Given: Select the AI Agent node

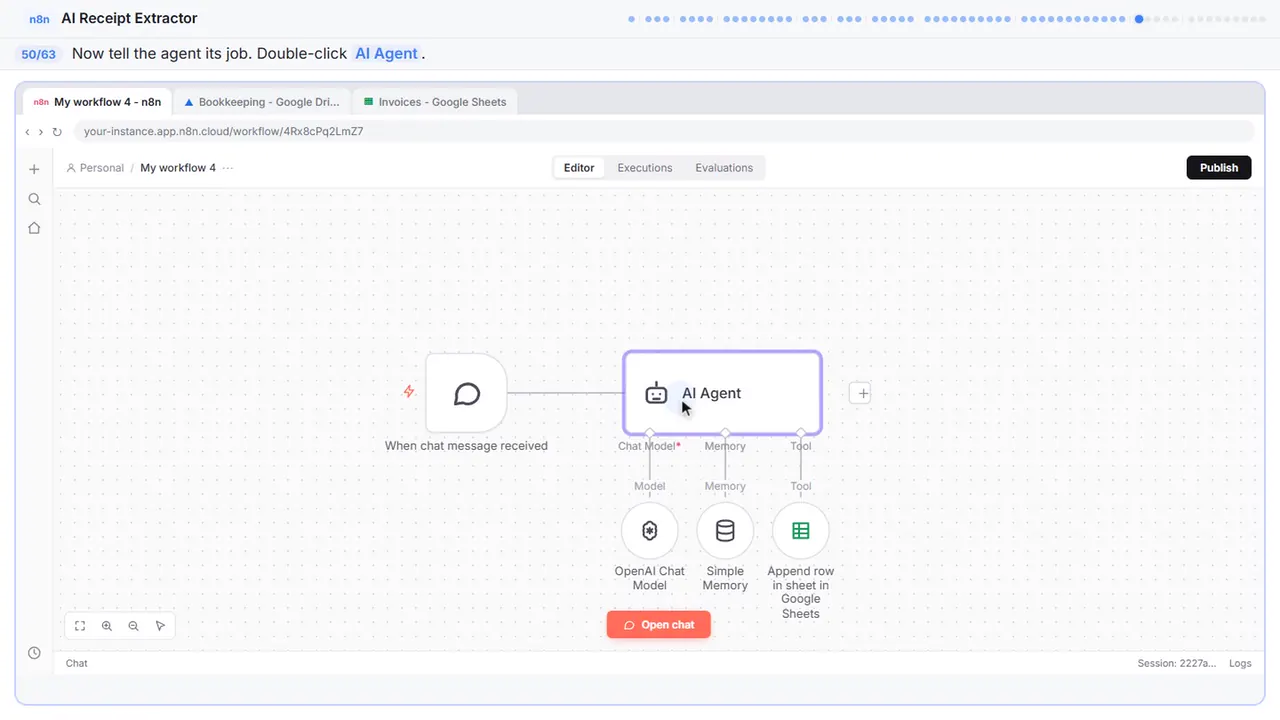Looking at the screenshot, I should pos(722,393).
